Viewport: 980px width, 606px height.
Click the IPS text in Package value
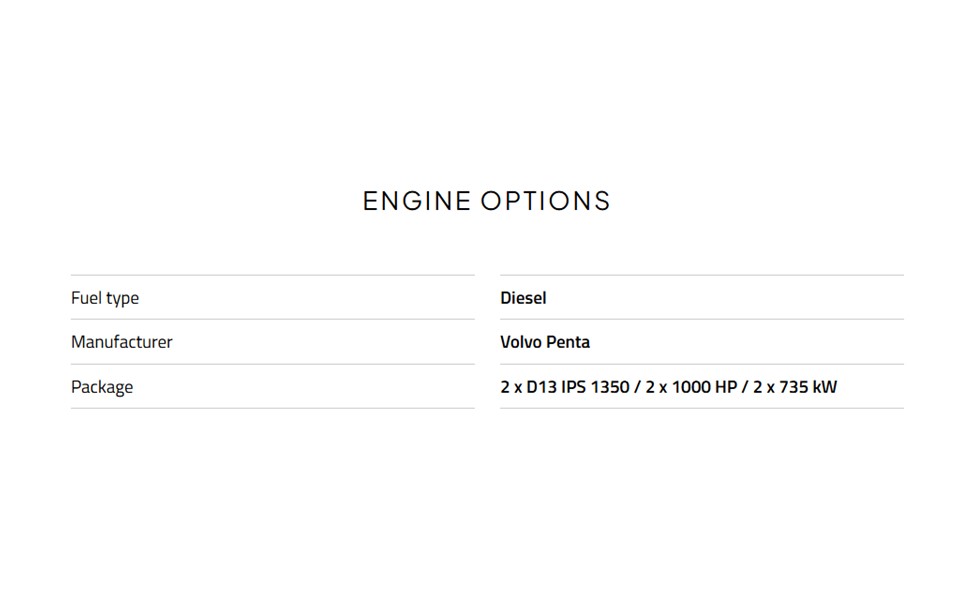pos(574,387)
